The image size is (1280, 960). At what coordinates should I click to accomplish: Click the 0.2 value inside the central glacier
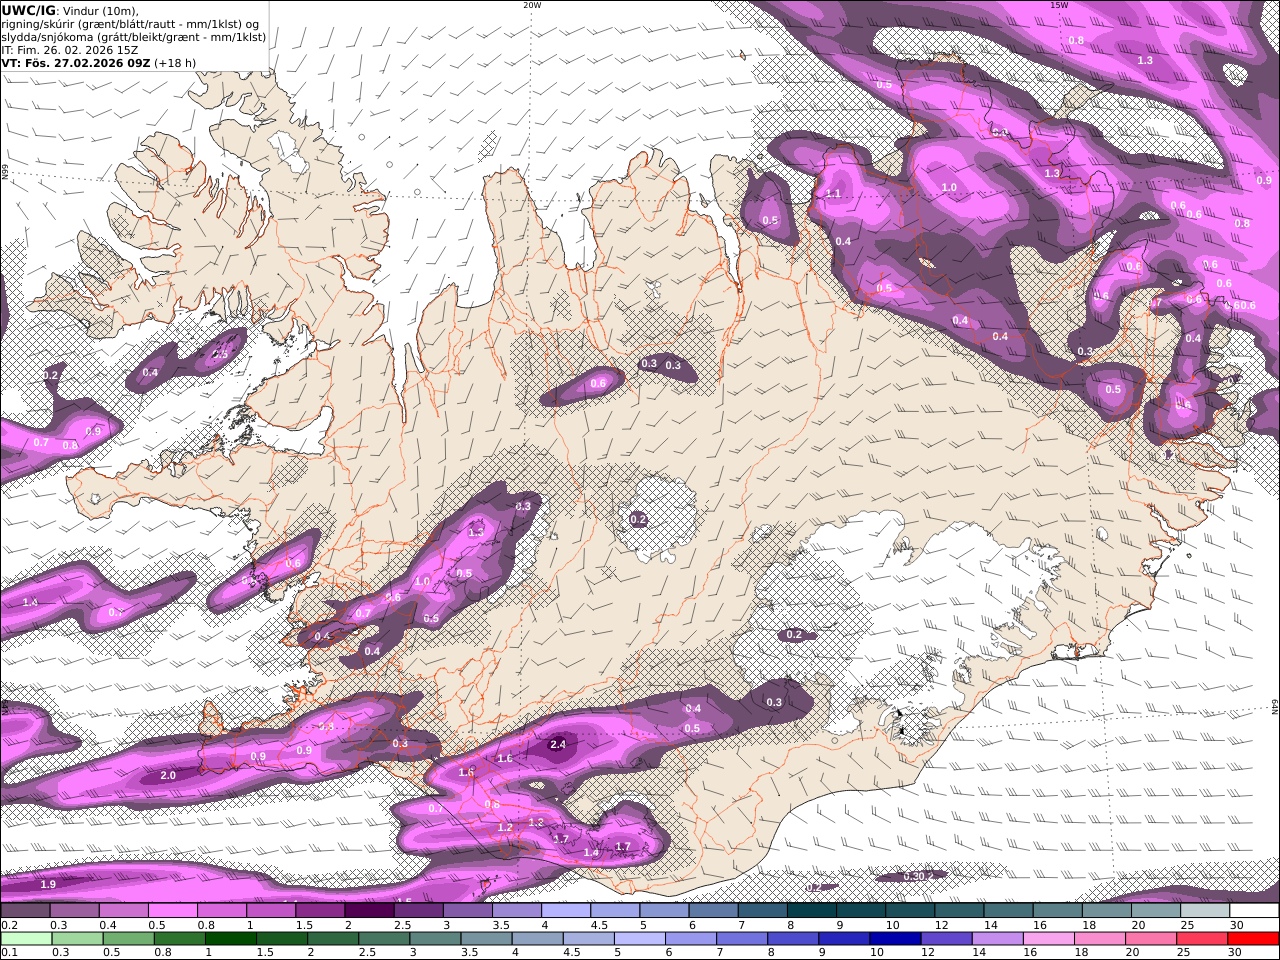pos(639,519)
